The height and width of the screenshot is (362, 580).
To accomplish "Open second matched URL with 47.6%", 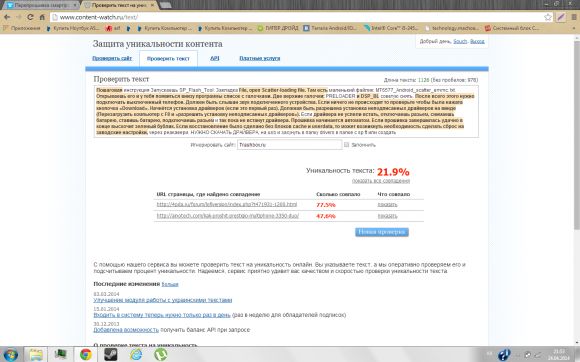I will click(x=227, y=216).
